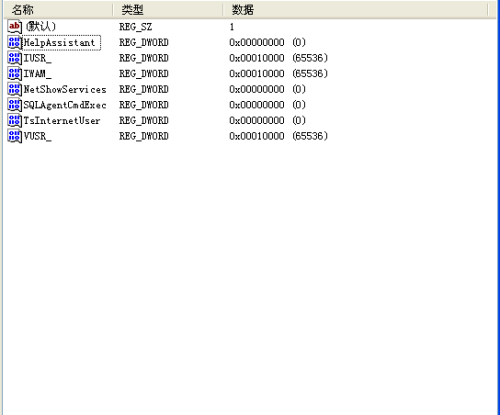Select the NetShowServices entry name

coord(65,89)
